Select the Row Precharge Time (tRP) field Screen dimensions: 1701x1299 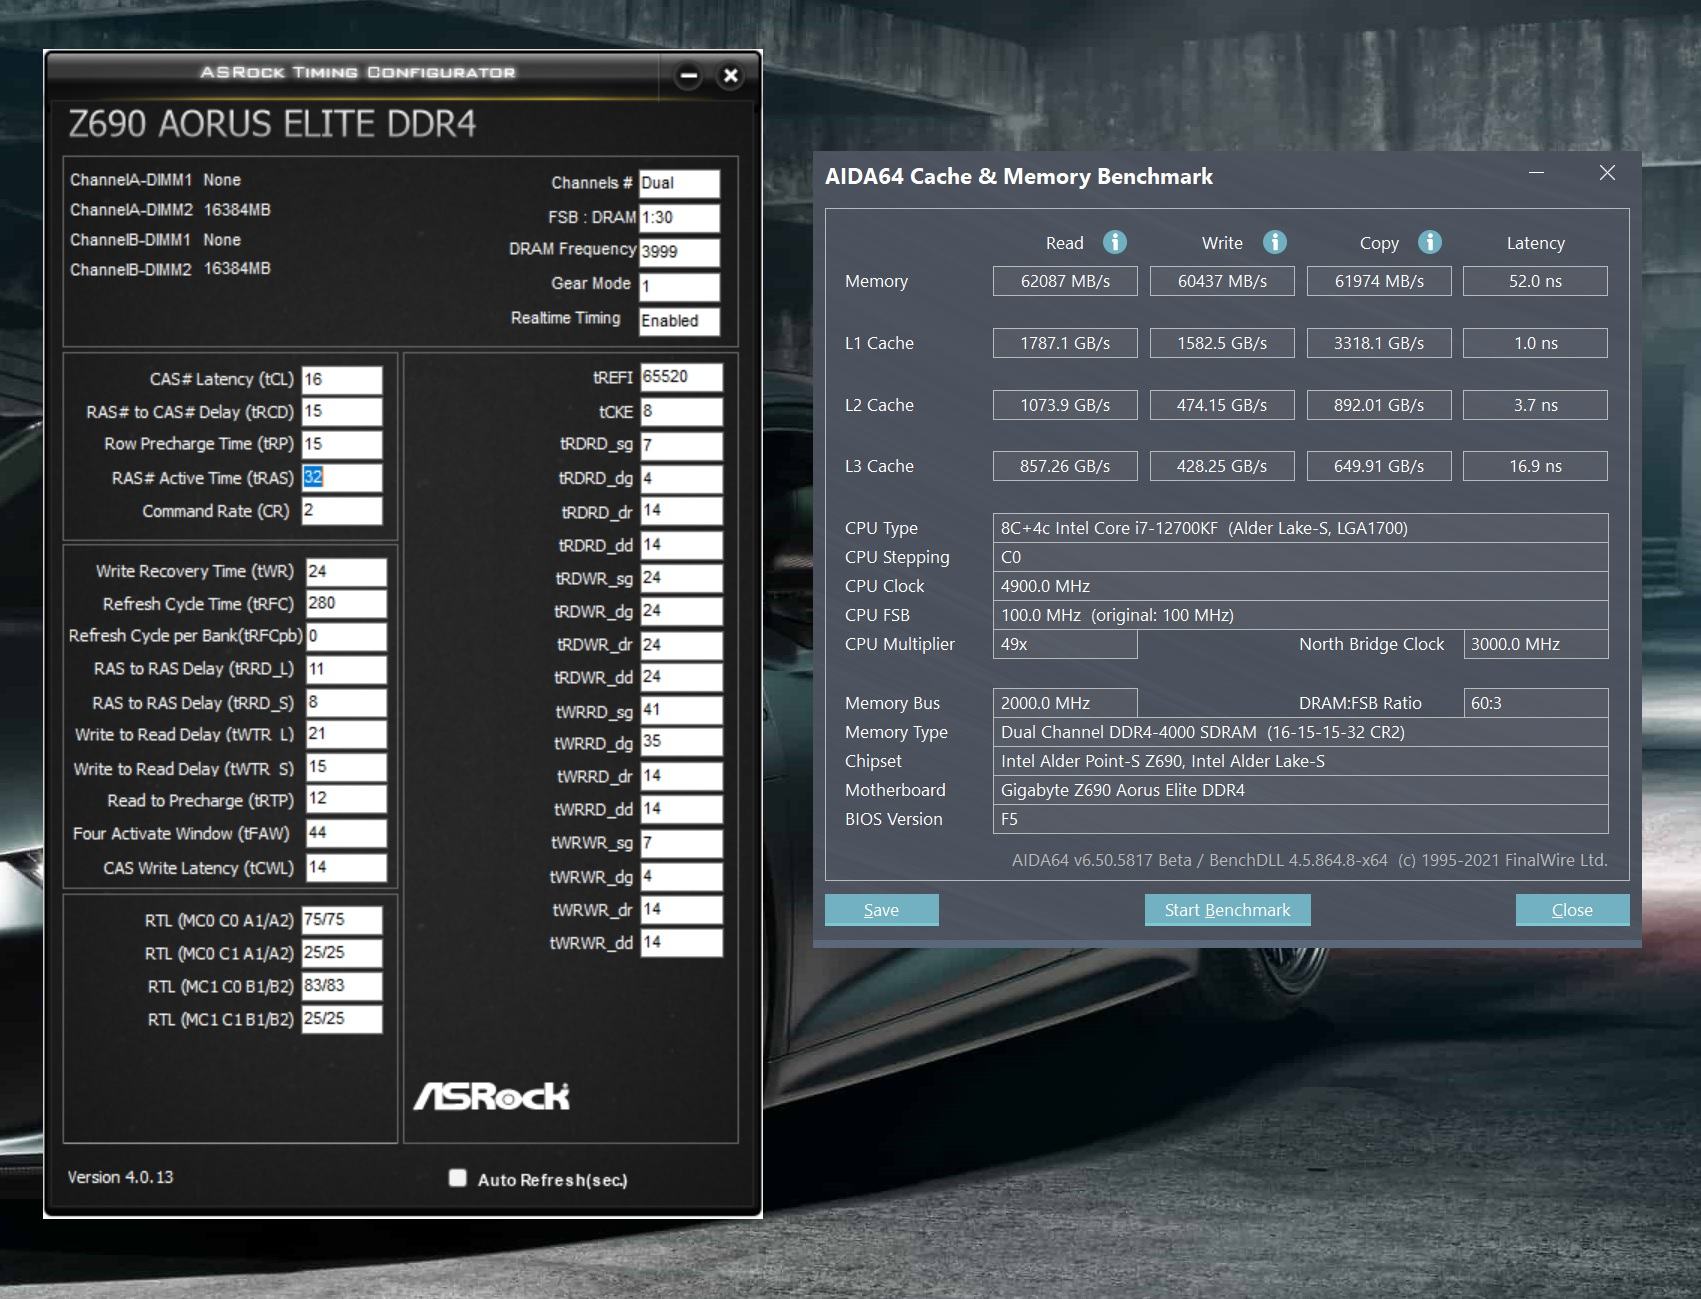[x=342, y=444]
